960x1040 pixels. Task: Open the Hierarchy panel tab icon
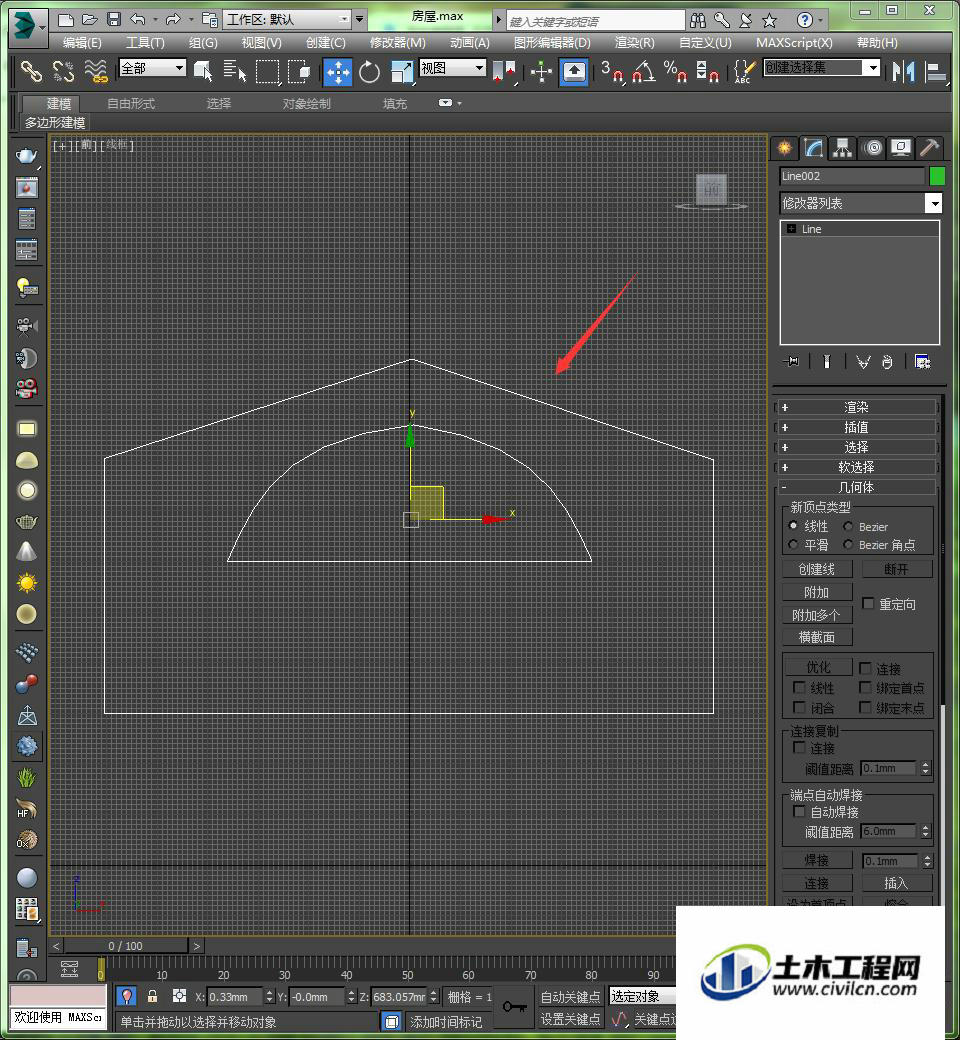(843, 148)
